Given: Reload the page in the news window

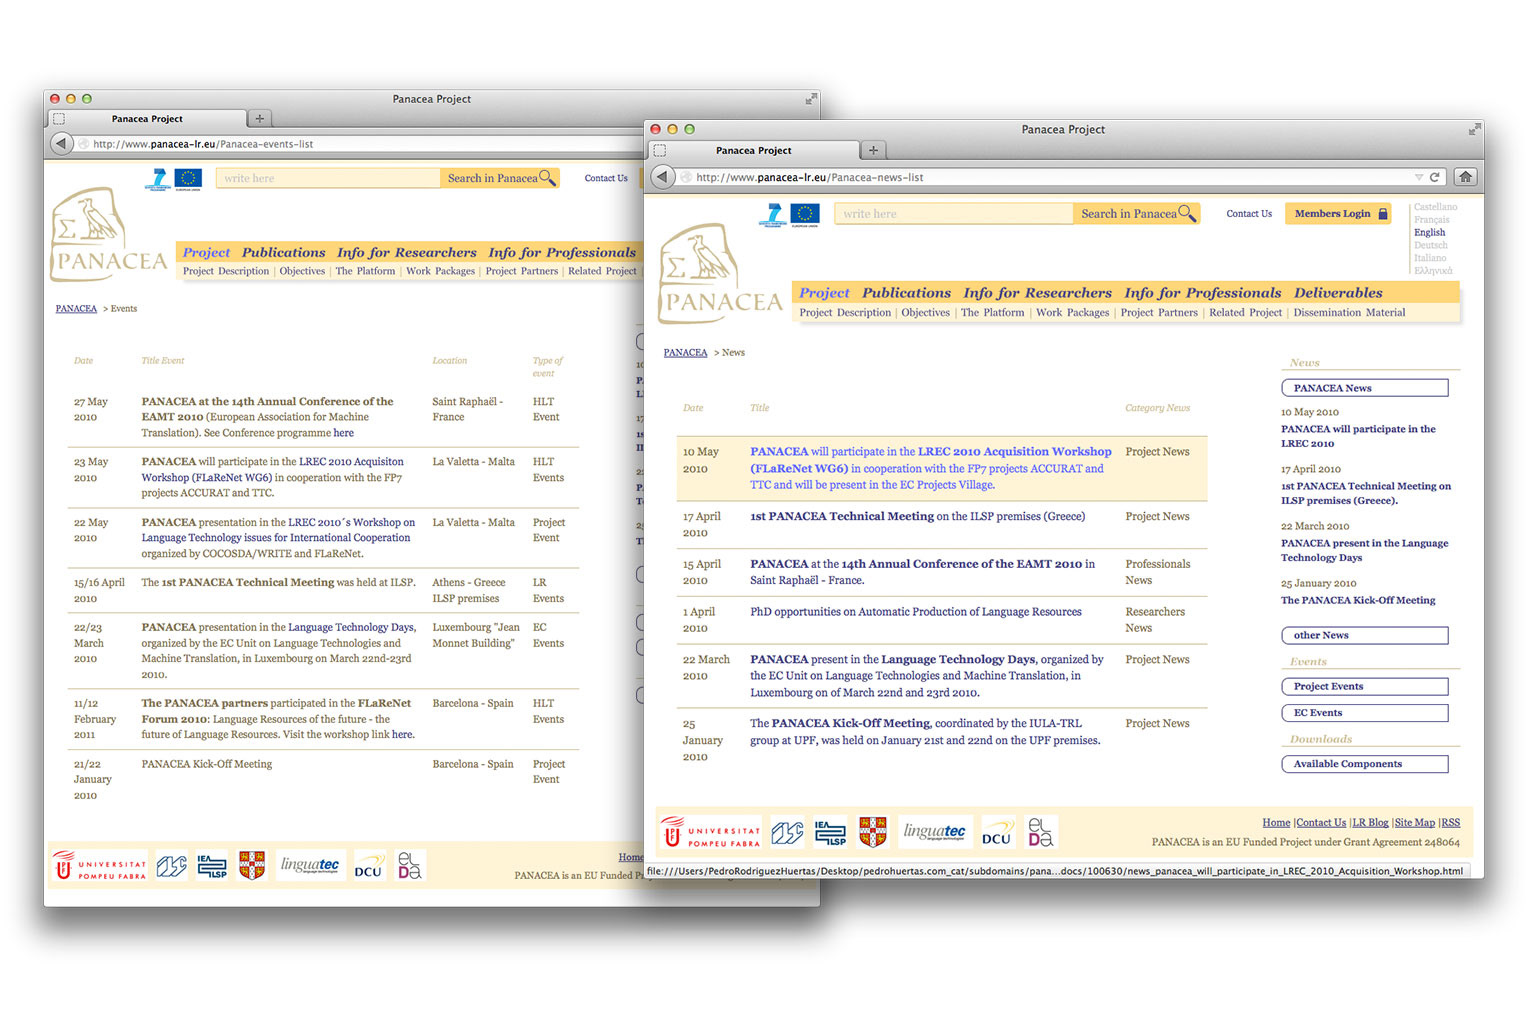Looking at the screenshot, I should click(x=1434, y=177).
